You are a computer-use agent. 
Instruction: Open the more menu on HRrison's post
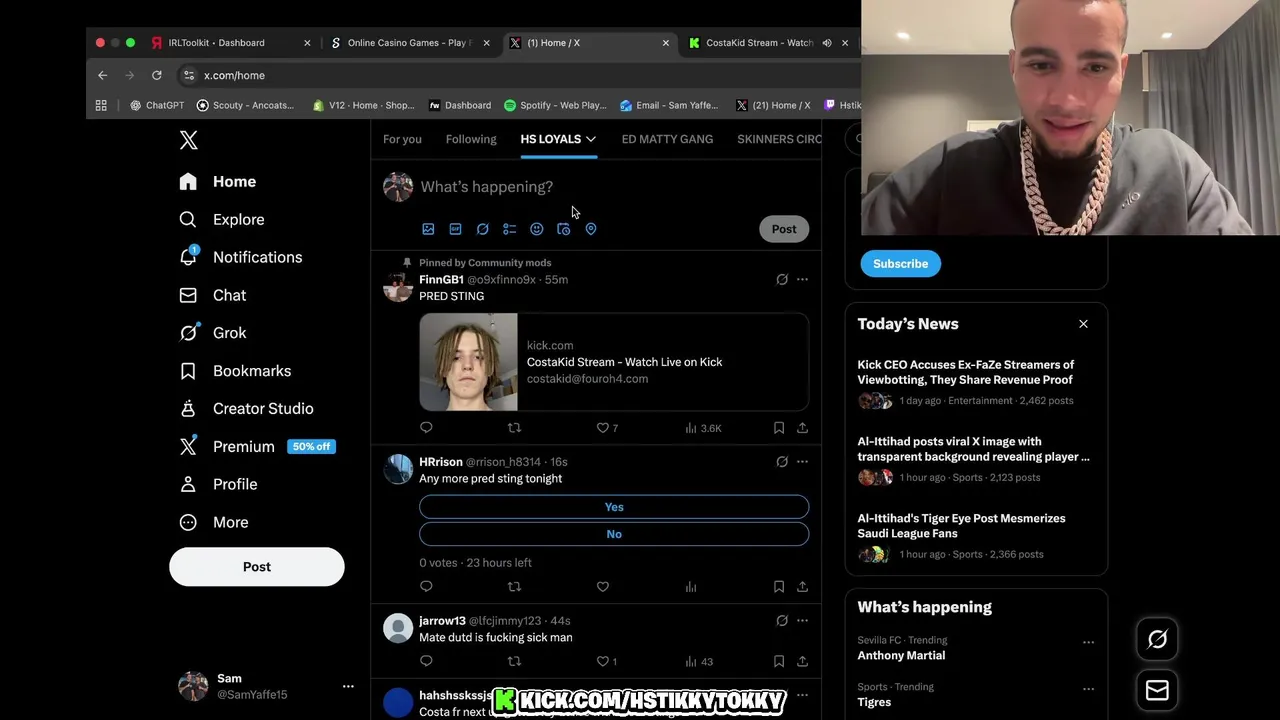(802, 462)
